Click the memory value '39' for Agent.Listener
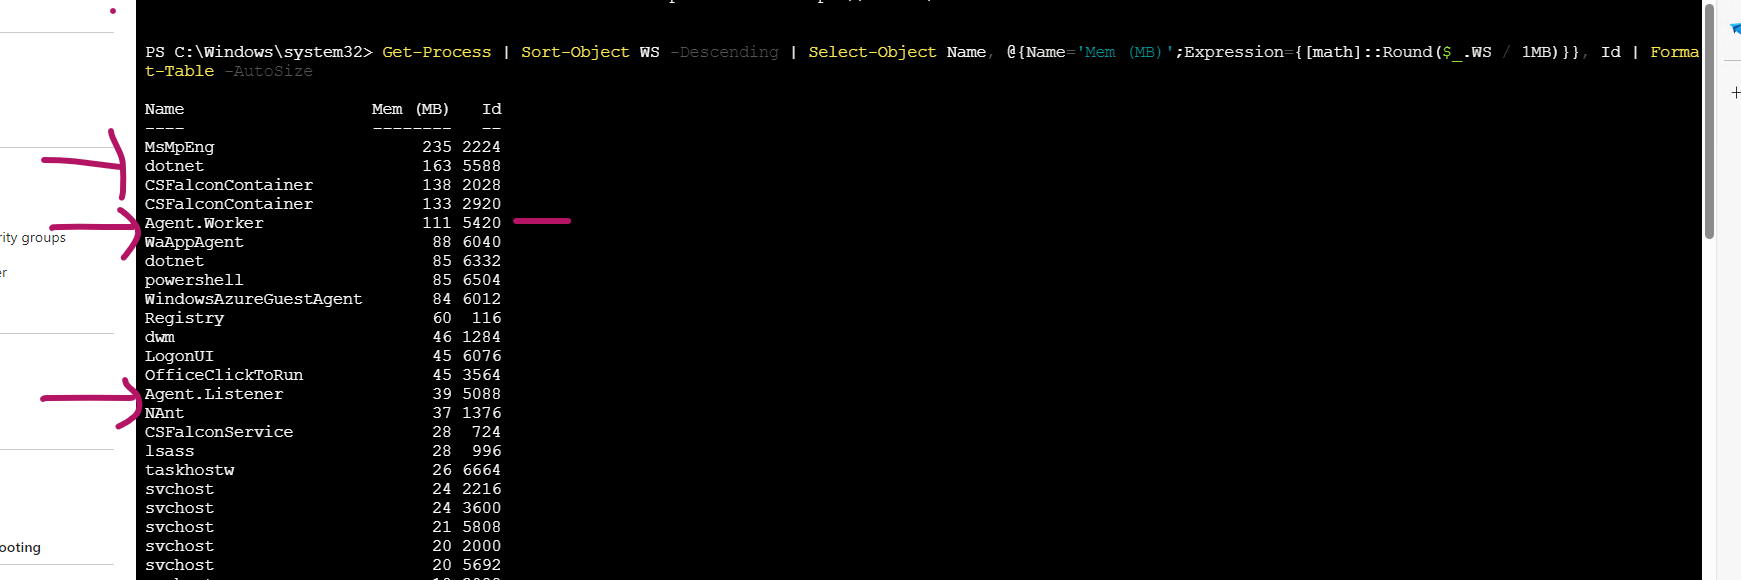 441,394
